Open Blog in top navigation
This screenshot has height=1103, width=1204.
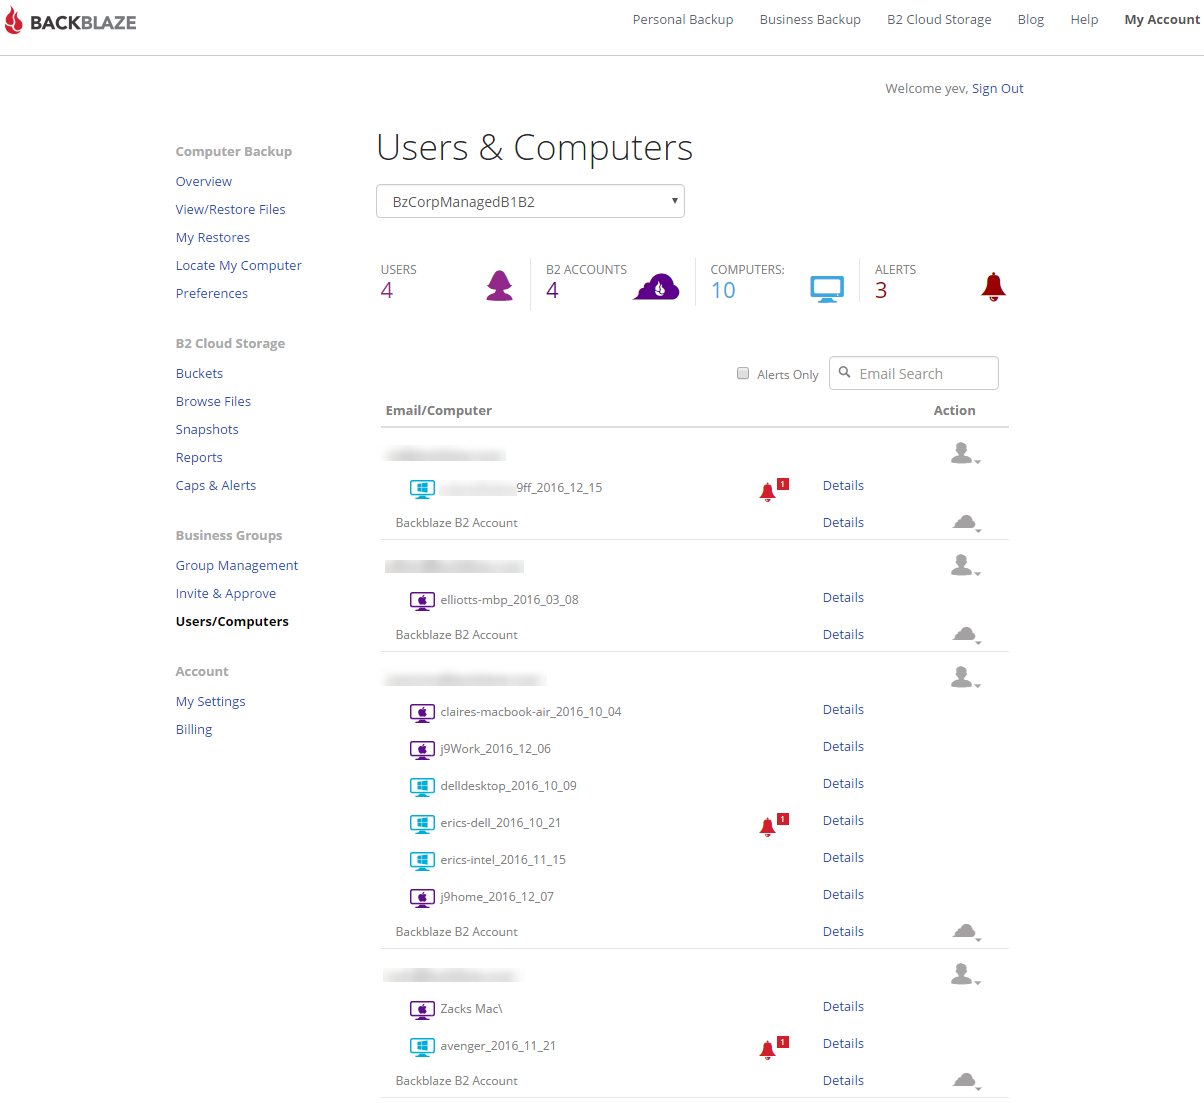tap(1031, 20)
